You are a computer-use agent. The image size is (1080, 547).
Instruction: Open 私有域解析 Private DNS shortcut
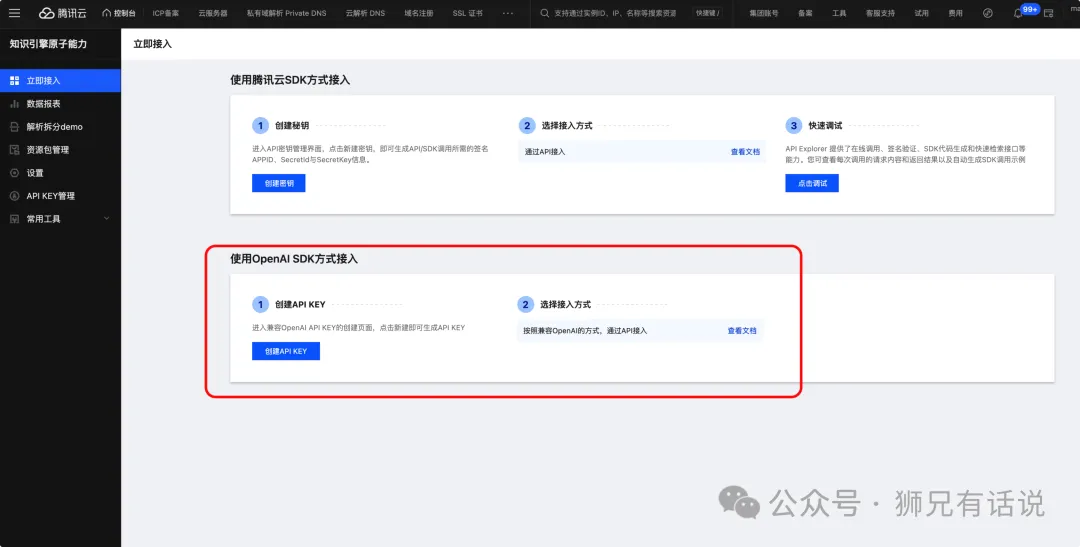287,13
